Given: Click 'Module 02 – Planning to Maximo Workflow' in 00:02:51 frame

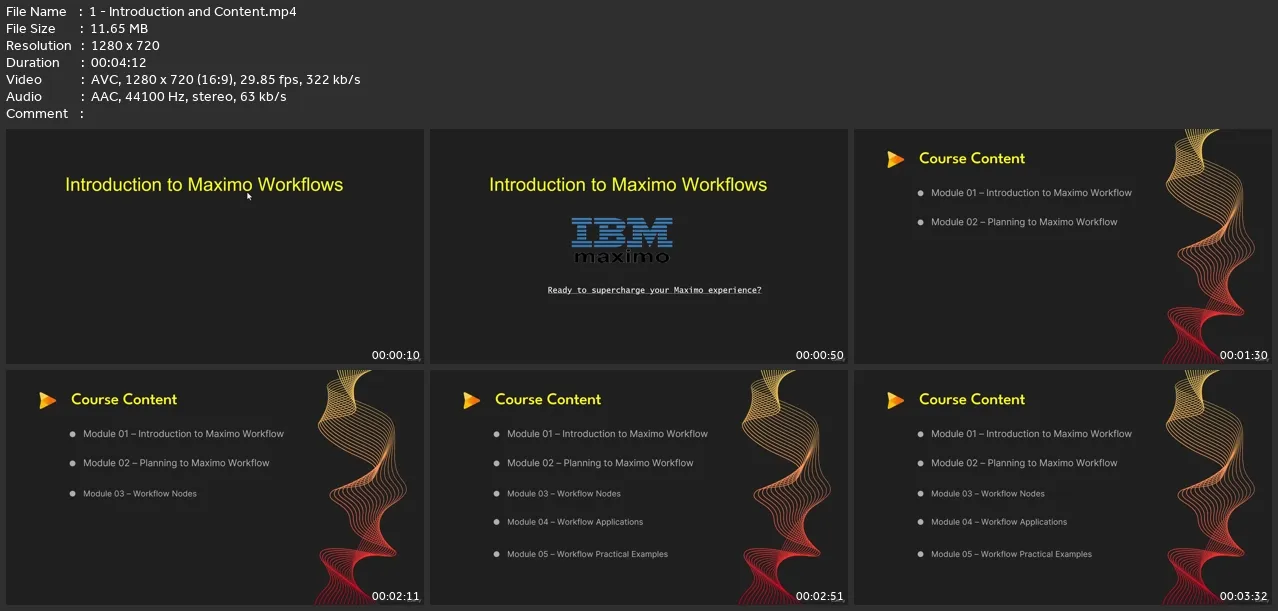Looking at the screenshot, I should pos(600,463).
